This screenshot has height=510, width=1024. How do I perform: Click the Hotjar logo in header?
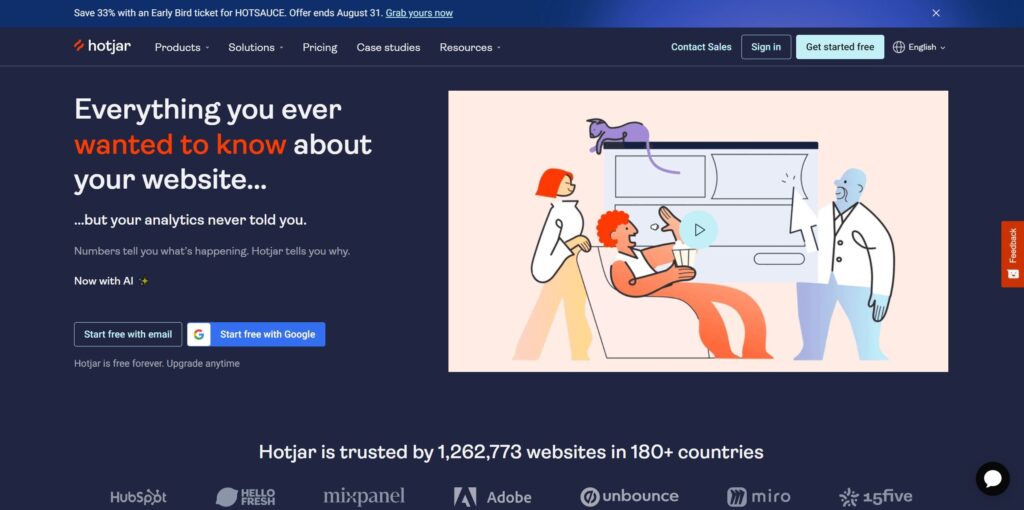click(102, 46)
